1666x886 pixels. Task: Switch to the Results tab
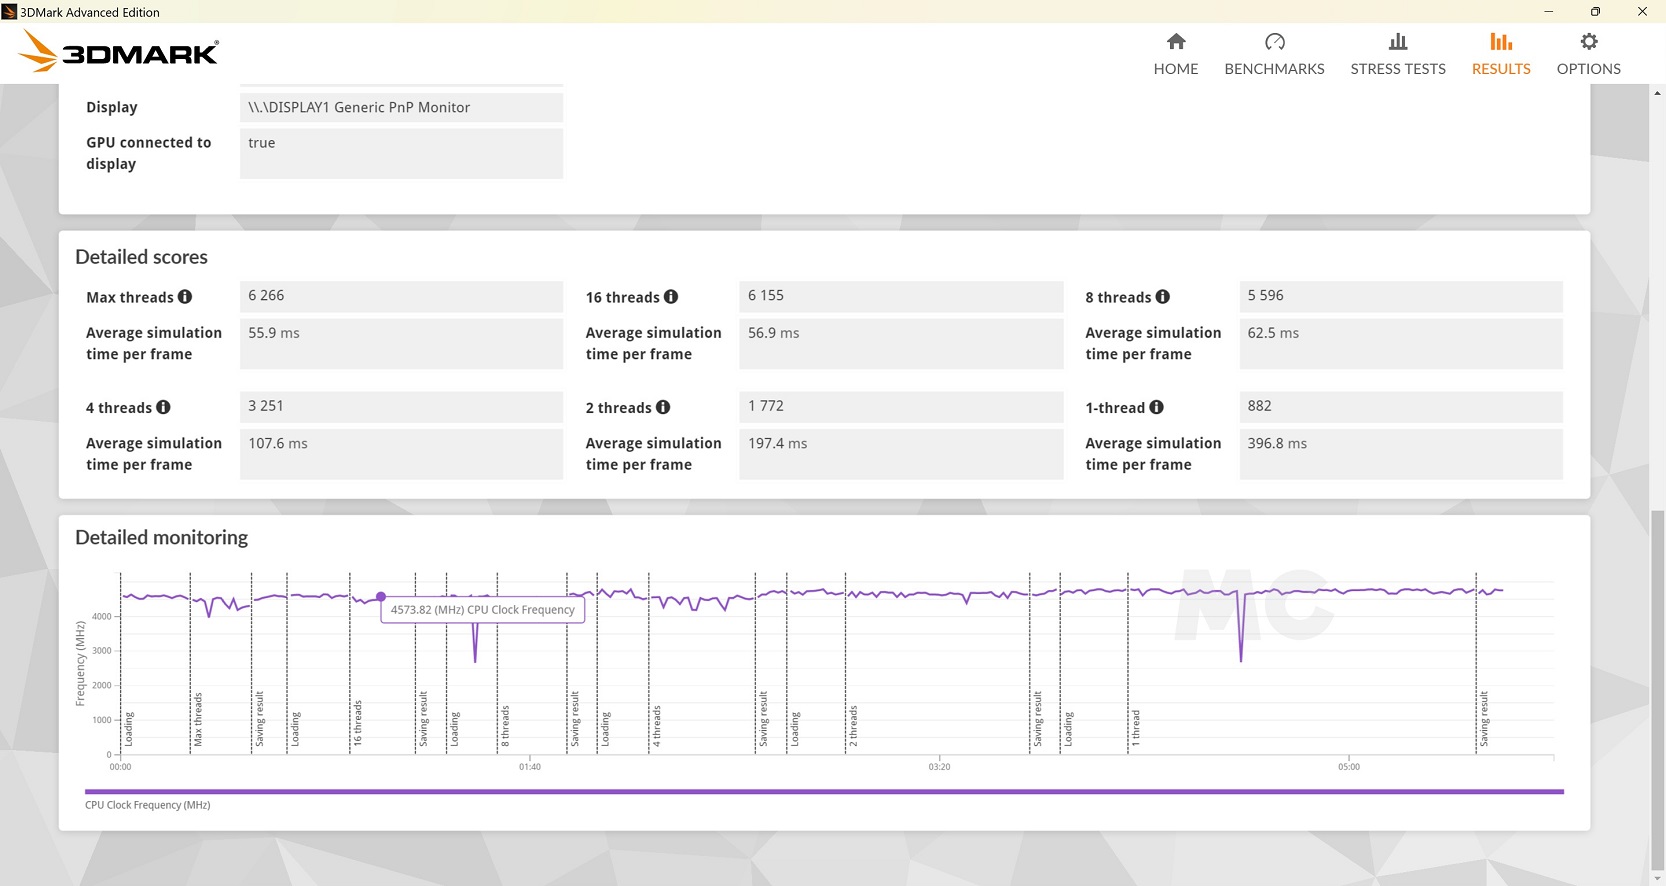1501,54
